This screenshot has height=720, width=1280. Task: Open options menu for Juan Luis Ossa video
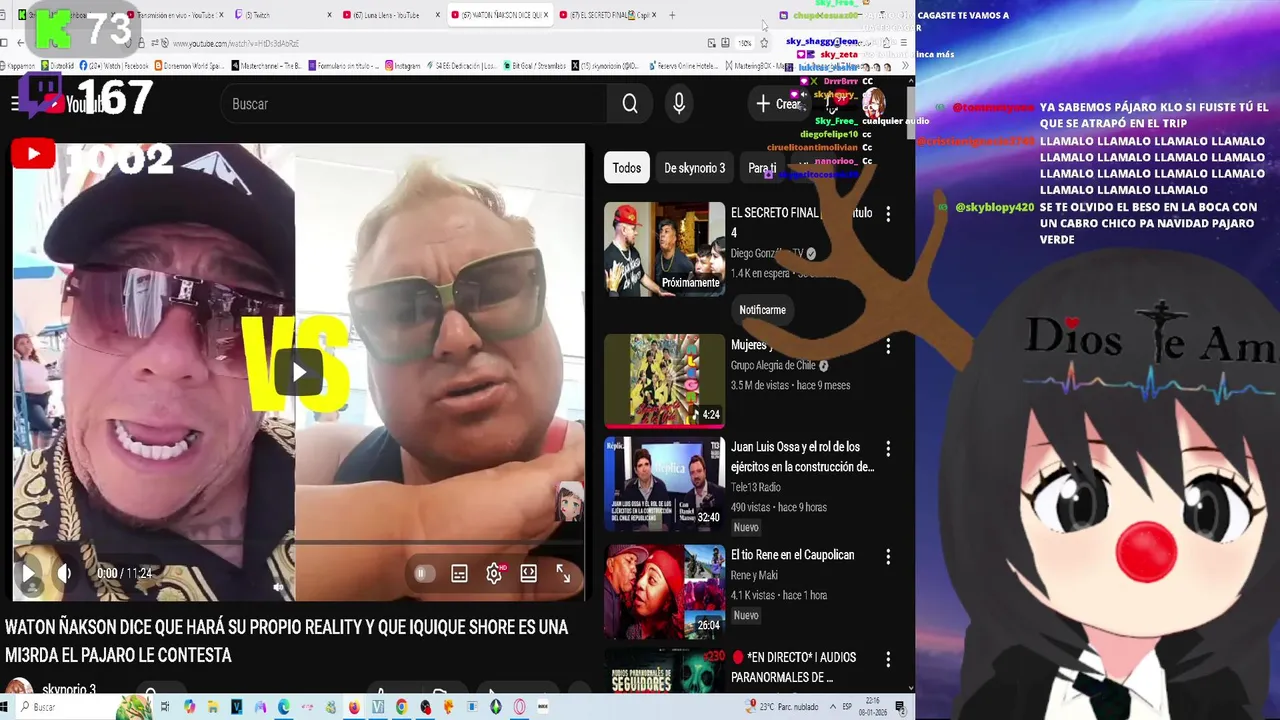(x=888, y=448)
